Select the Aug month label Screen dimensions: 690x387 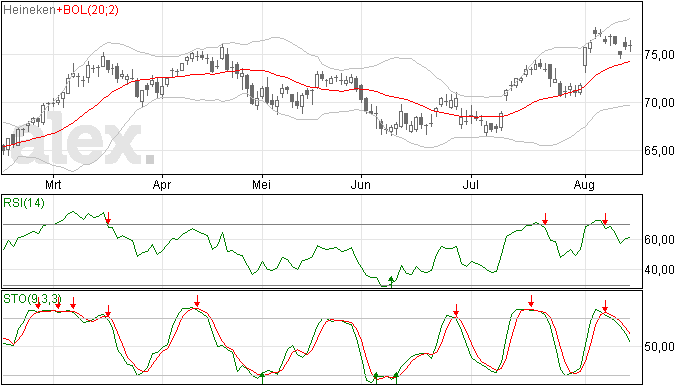pyautogui.click(x=584, y=184)
